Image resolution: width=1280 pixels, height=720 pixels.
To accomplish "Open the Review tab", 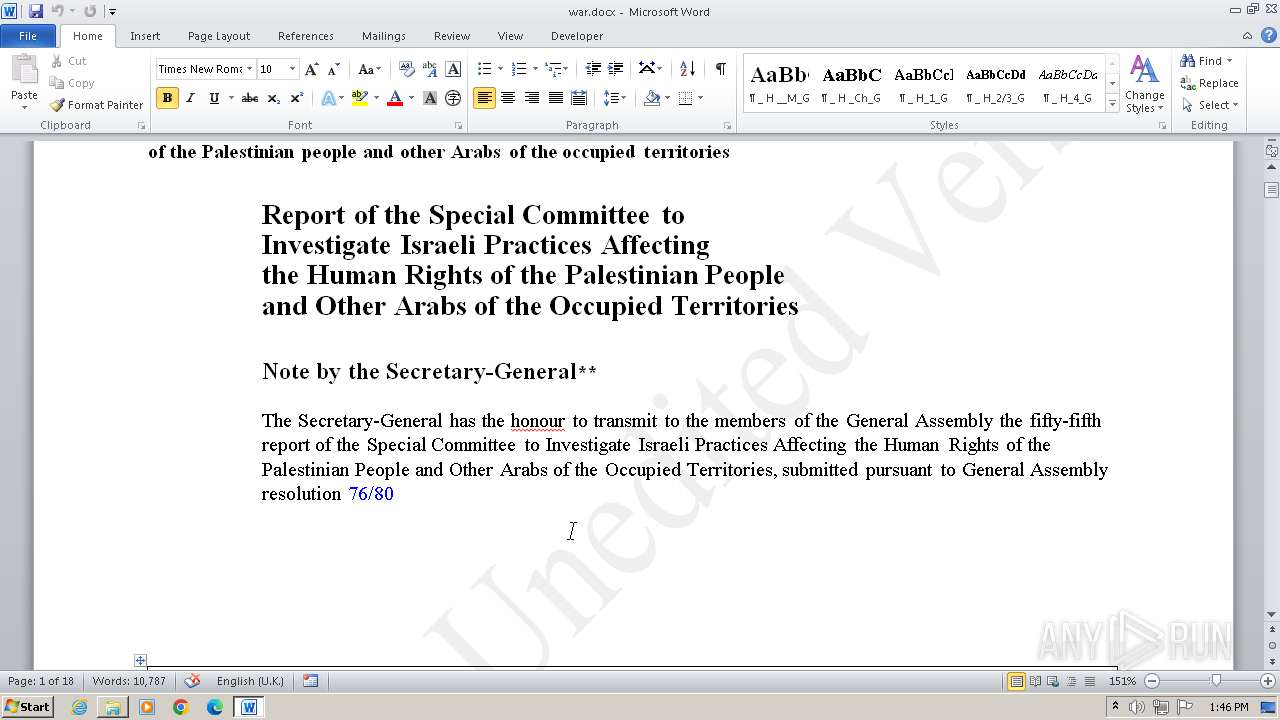I will coord(452,36).
